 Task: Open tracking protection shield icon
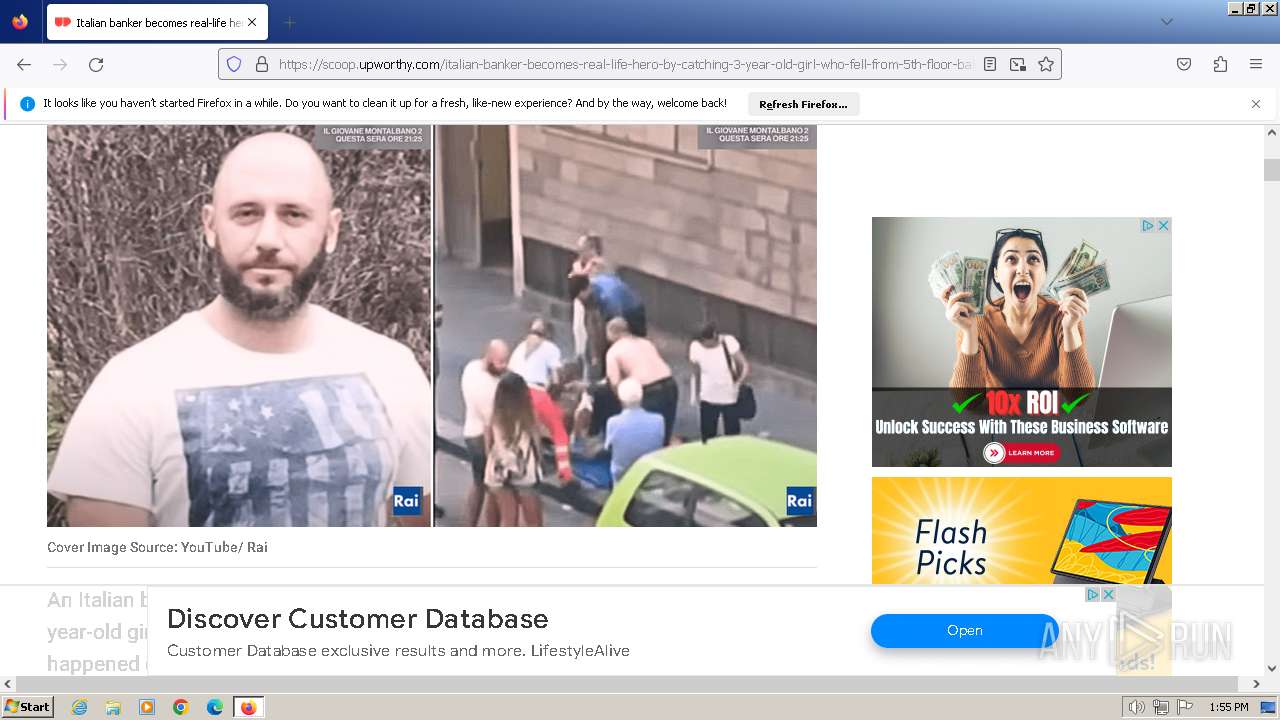pos(234,64)
